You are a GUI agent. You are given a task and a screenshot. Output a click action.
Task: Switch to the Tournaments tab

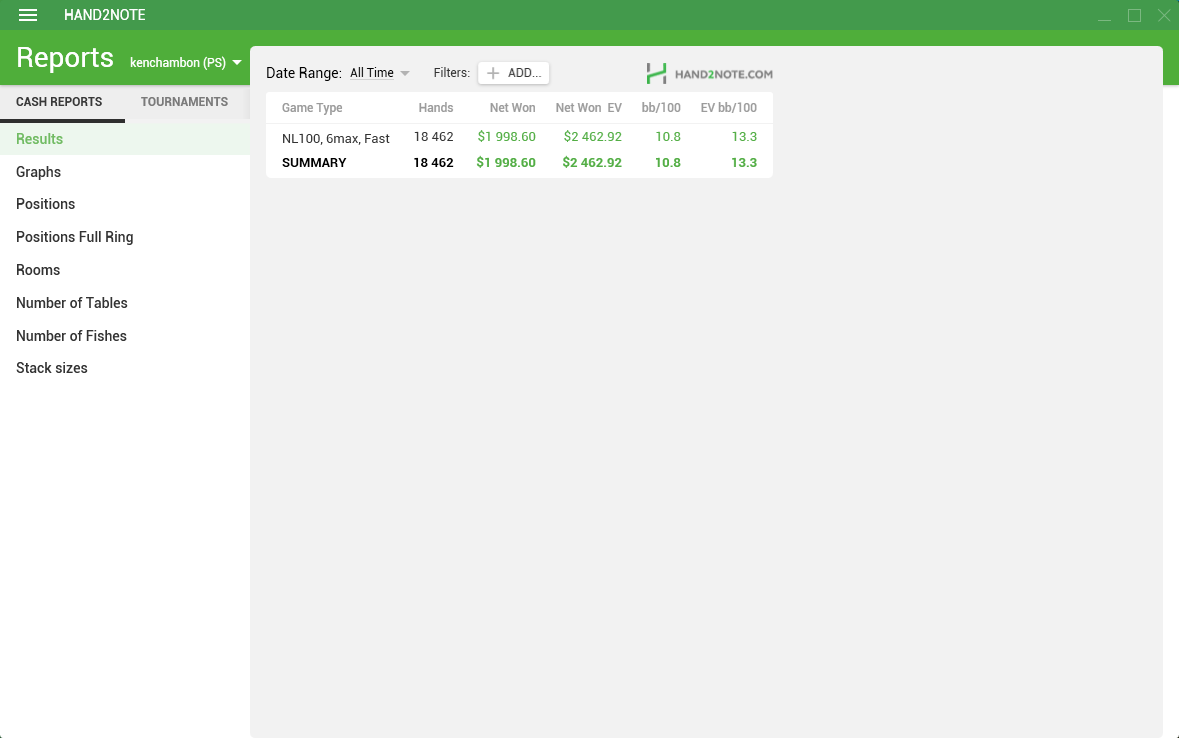(184, 102)
